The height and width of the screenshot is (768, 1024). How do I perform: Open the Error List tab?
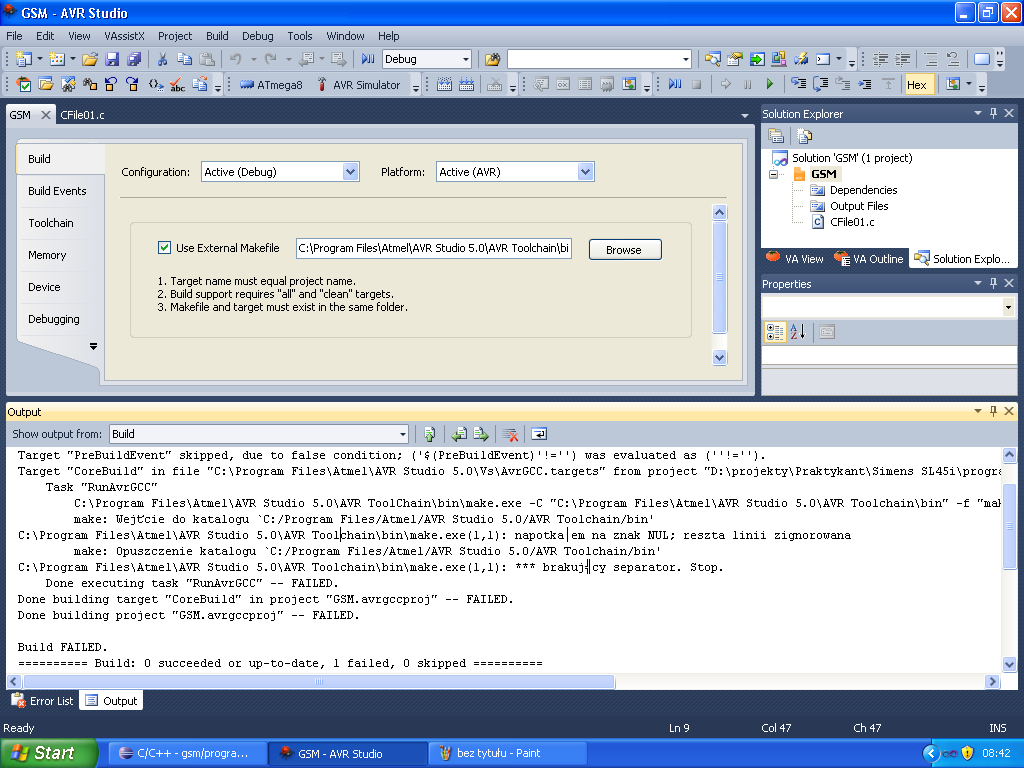42,701
